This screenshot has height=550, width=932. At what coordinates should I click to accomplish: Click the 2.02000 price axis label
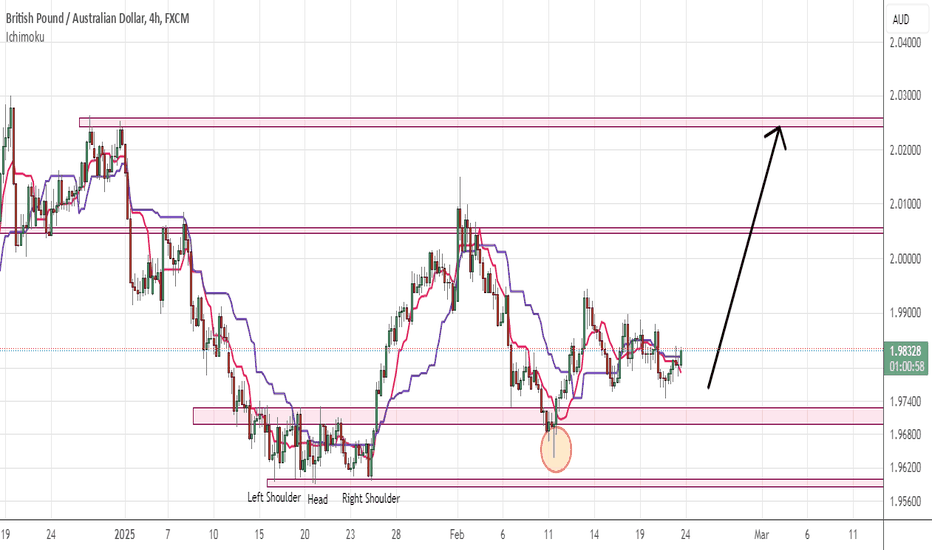(x=905, y=150)
